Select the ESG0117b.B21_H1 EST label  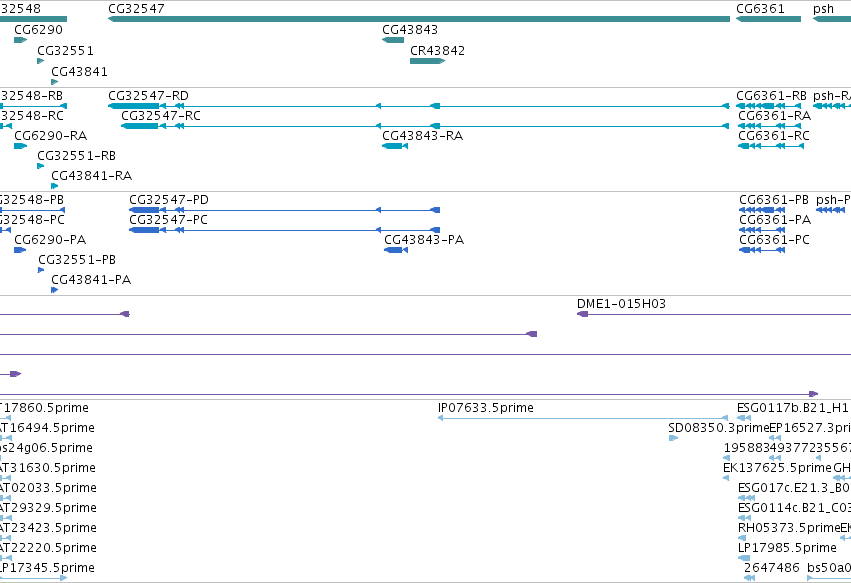pyautogui.click(x=792, y=408)
